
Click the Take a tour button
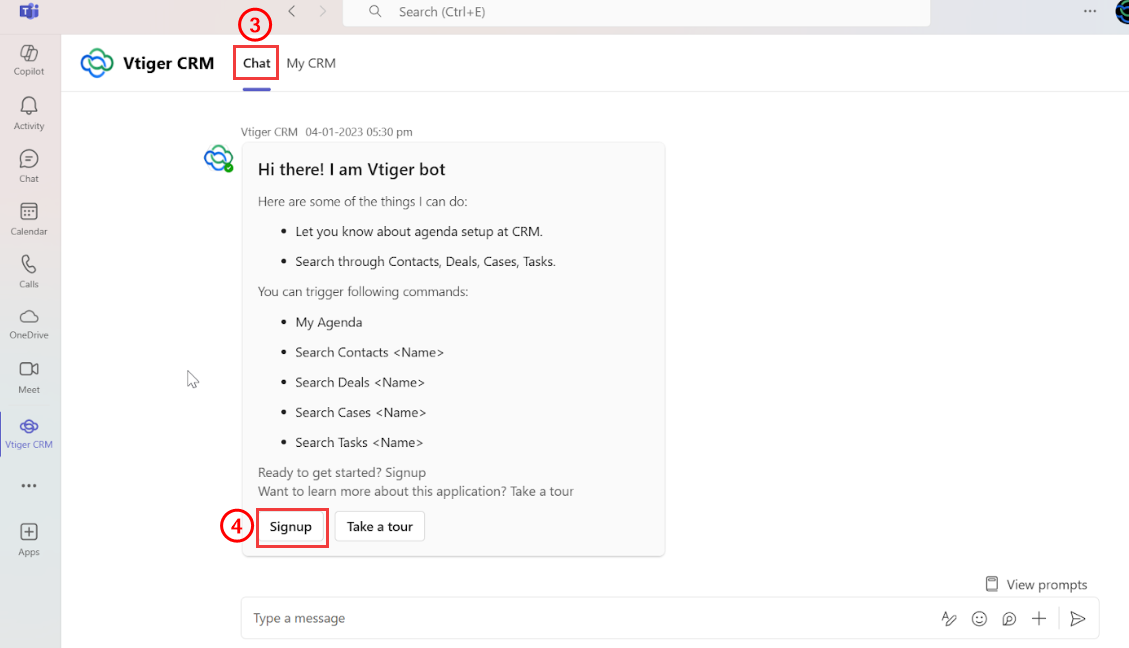coord(379,526)
